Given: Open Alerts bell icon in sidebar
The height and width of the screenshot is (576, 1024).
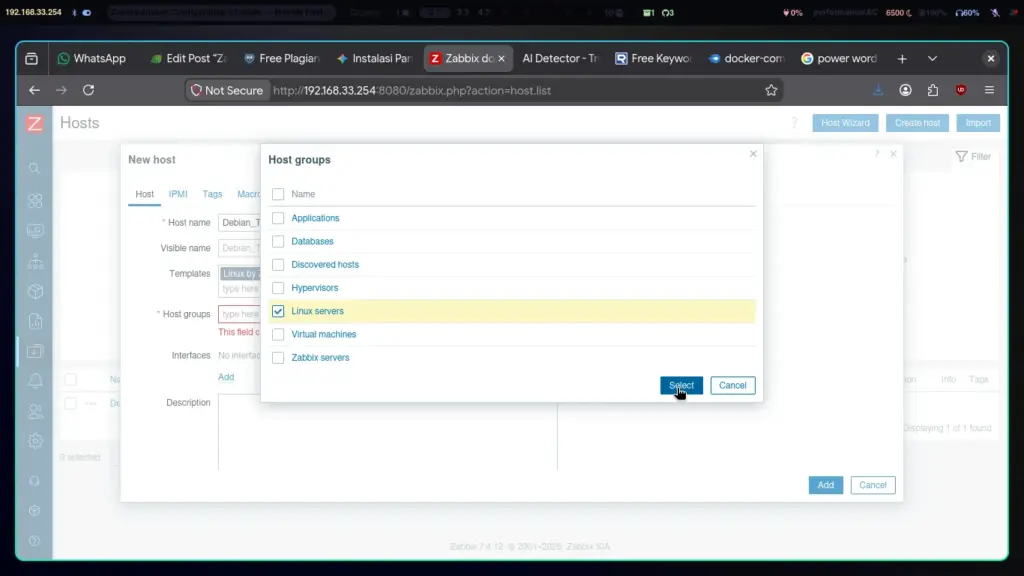Looking at the screenshot, I should pyautogui.click(x=35, y=381).
